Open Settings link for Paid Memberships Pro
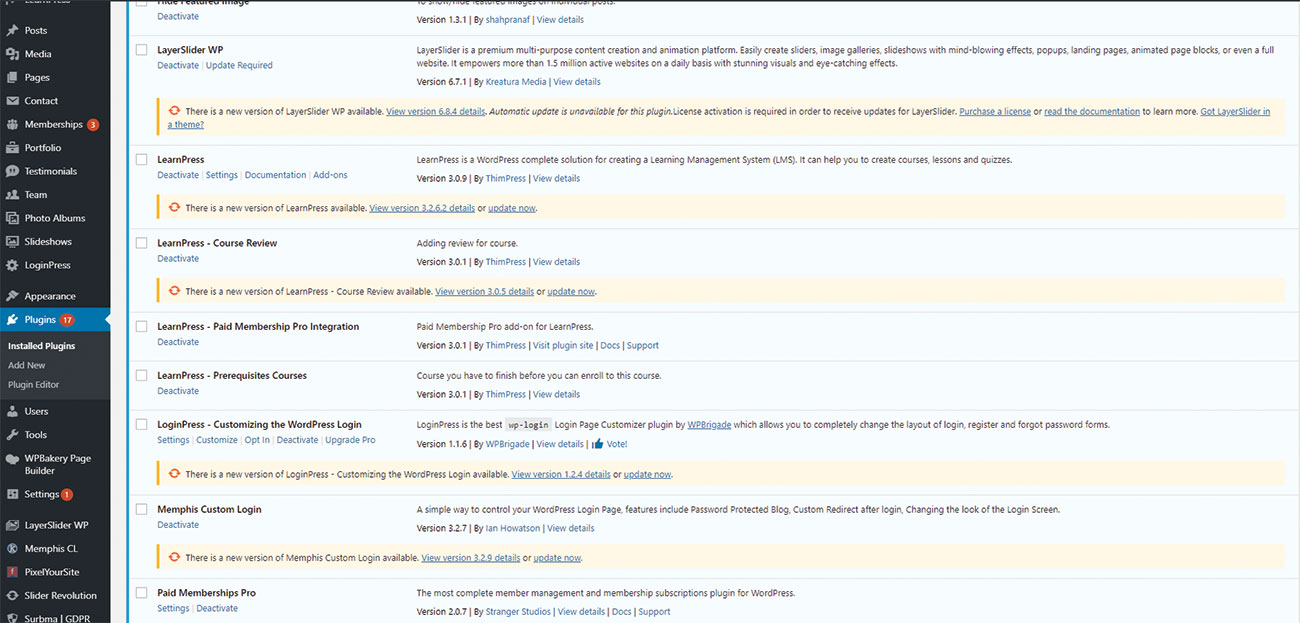 pyautogui.click(x=173, y=608)
